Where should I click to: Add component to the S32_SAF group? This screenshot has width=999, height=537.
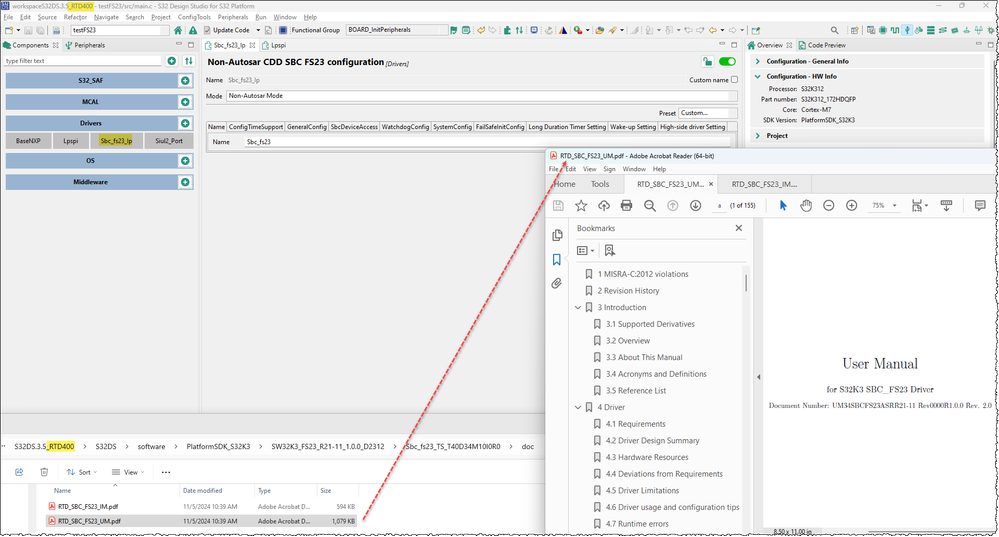click(185, 81)
